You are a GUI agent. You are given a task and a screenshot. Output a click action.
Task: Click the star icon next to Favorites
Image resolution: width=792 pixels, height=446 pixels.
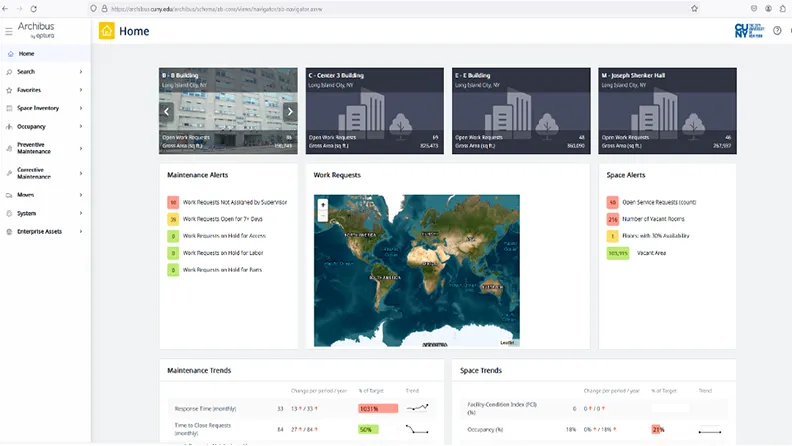point(9,90)
